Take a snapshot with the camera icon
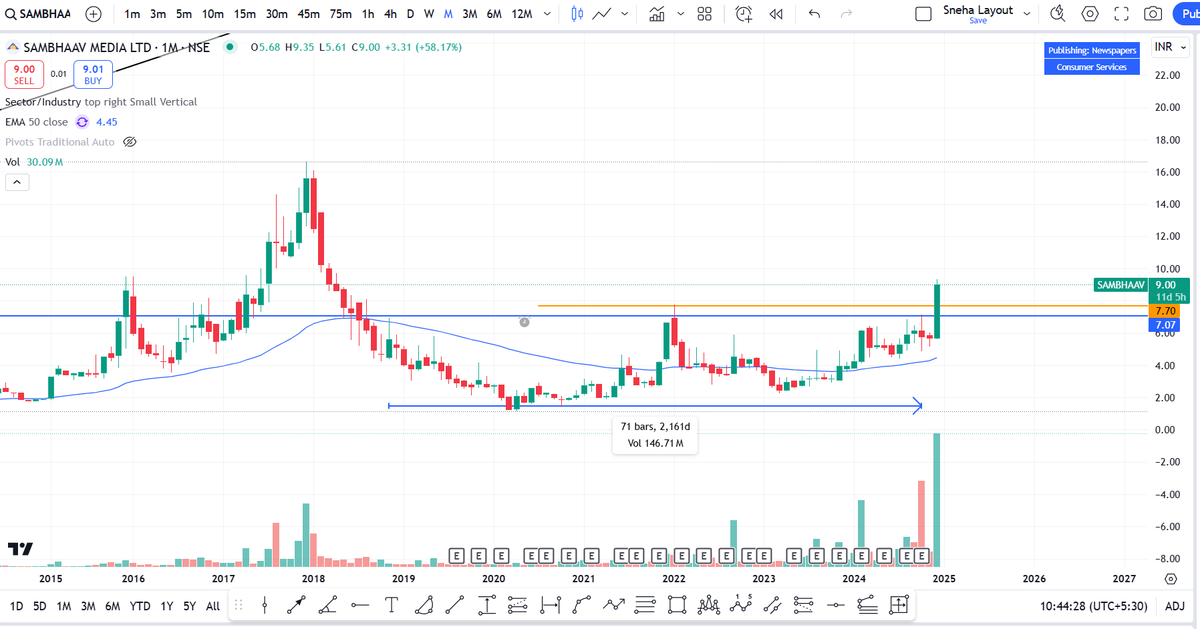1200x629 pixels. tap(1153, 14)
